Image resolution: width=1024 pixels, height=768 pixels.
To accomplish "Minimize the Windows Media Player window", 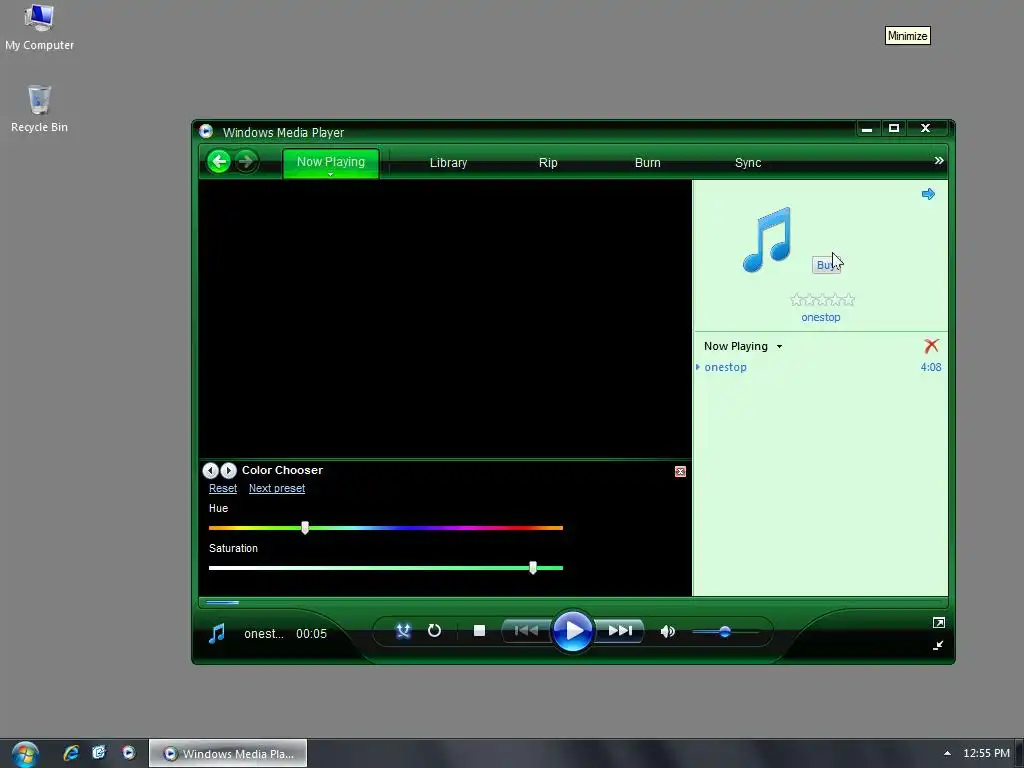I will tap(867, 129).
